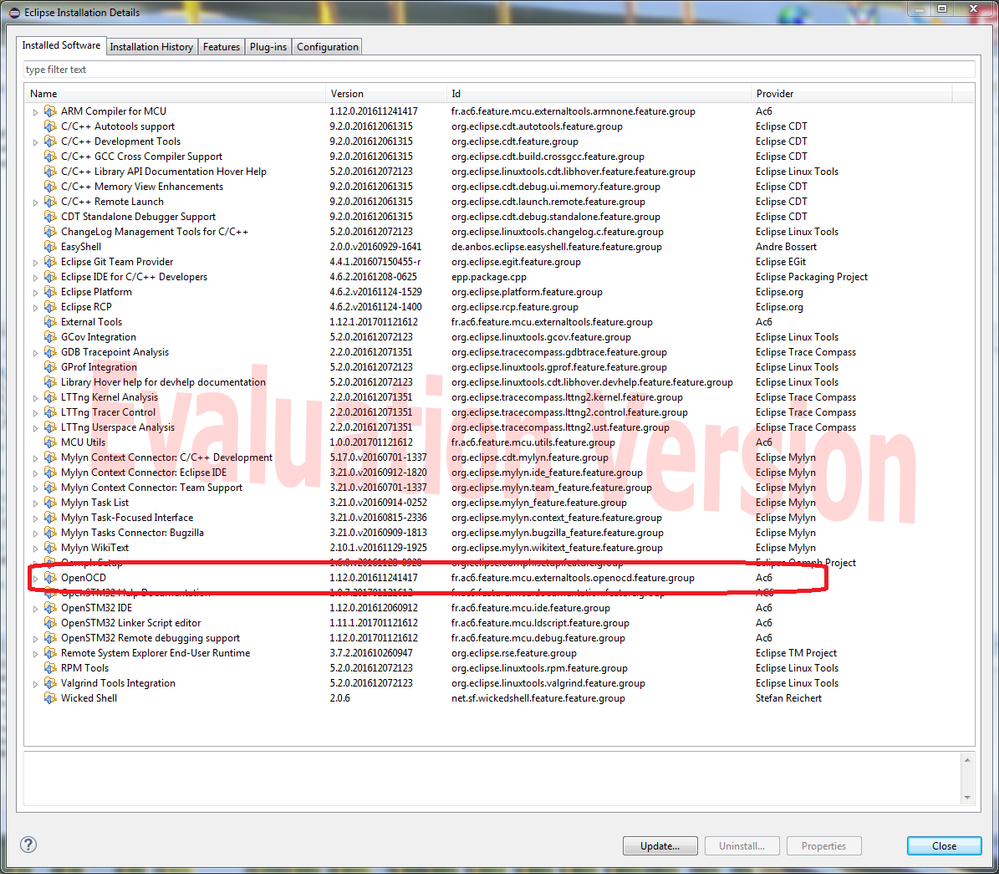Sort by the Name column header
999x874 pixels.
175,94
